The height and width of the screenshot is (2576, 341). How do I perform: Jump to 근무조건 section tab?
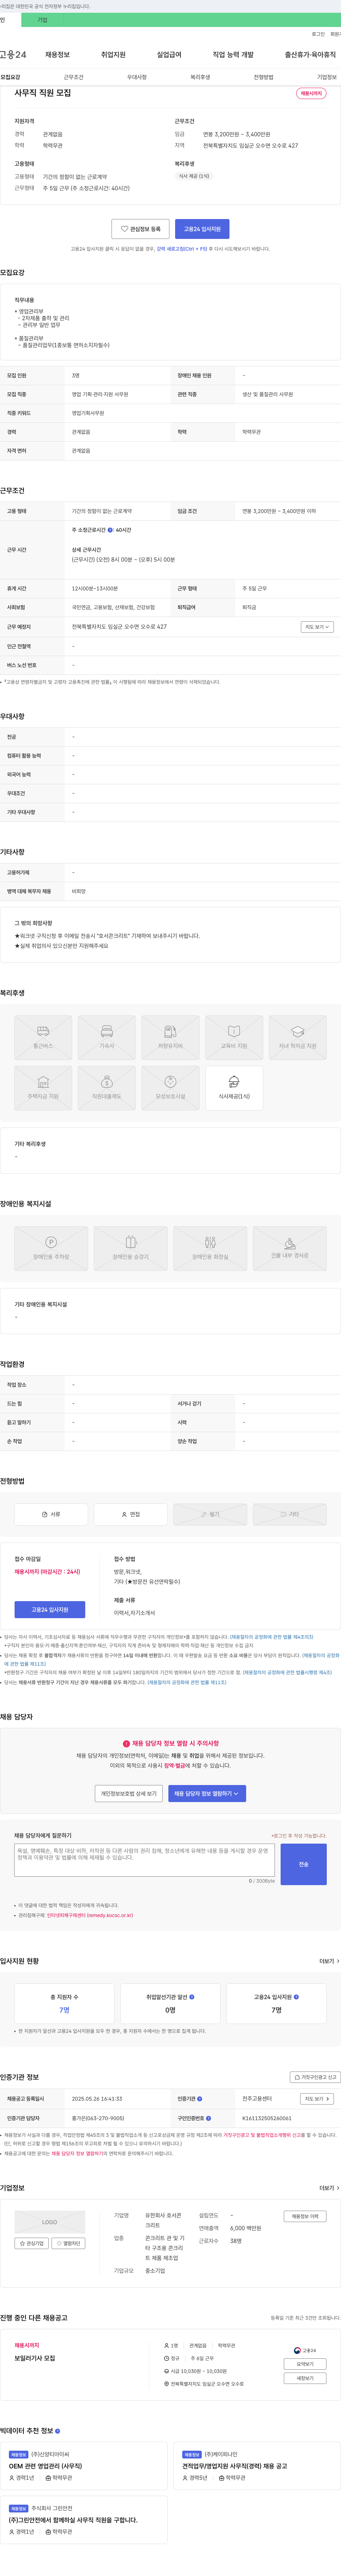[x=74, y=77]
